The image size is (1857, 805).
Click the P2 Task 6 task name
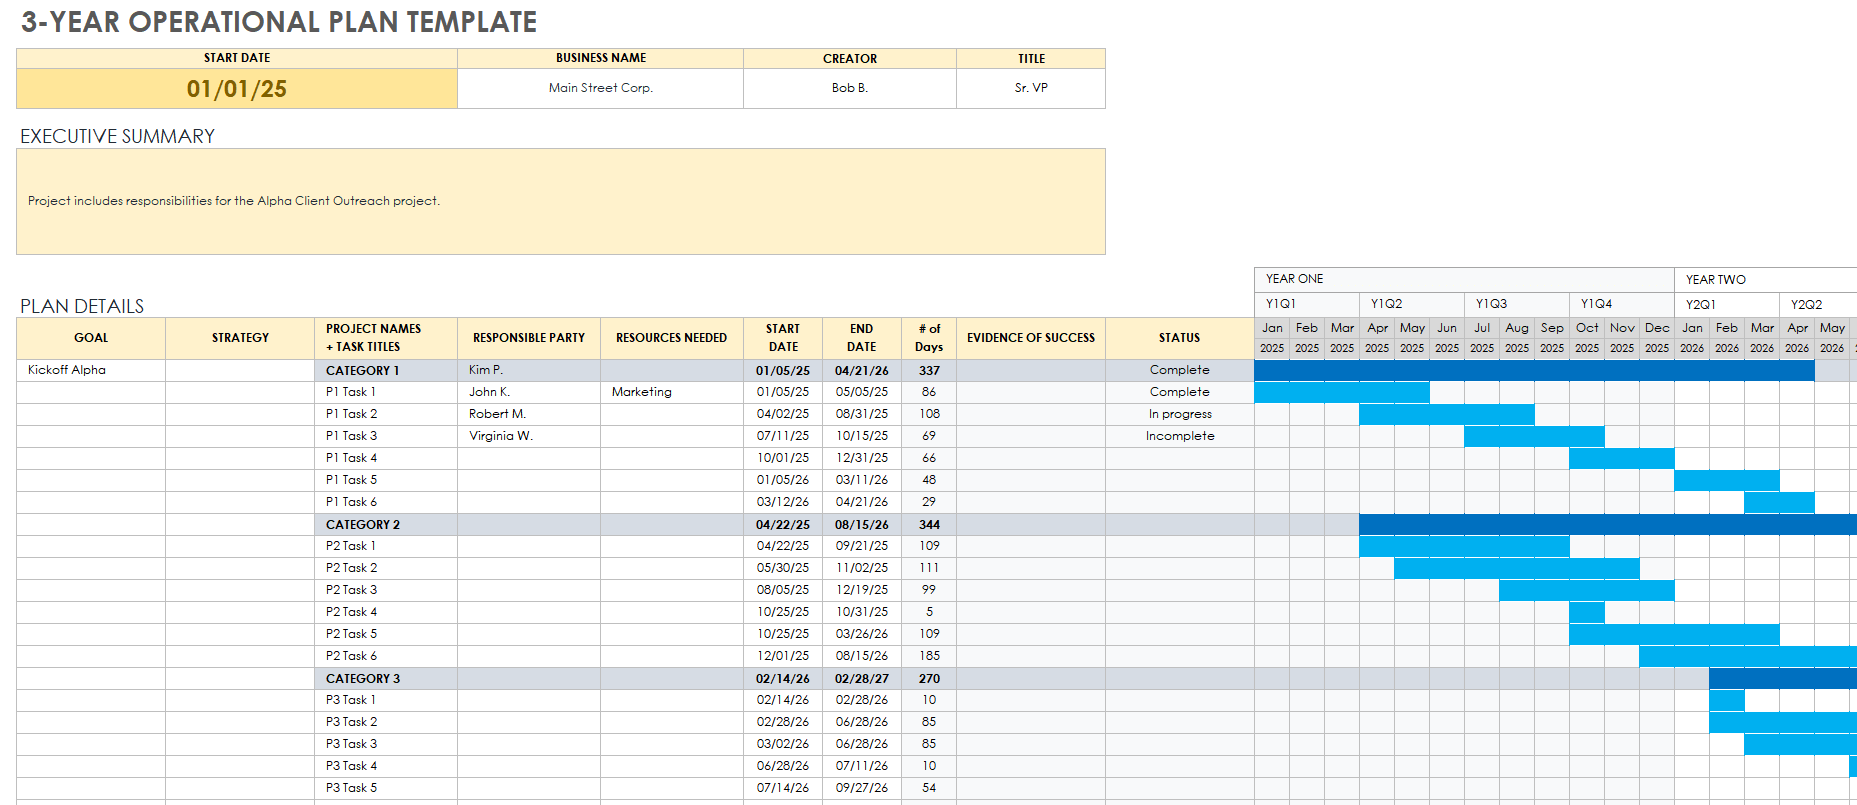(x=351, y=656)
